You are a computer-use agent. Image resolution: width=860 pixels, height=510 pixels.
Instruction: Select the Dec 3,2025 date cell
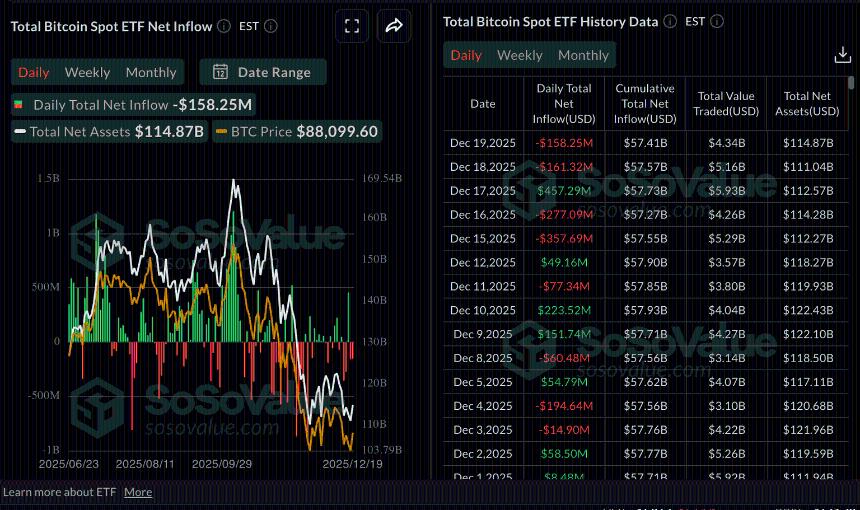click(483, 430)
